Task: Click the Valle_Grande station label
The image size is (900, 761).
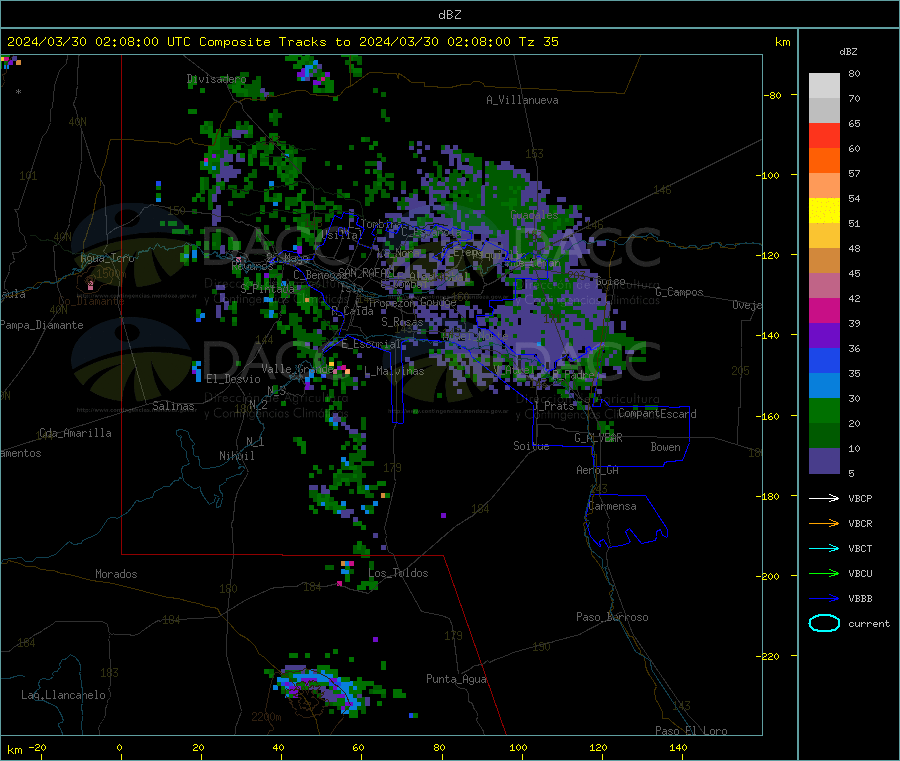Action: coord(297,369)
